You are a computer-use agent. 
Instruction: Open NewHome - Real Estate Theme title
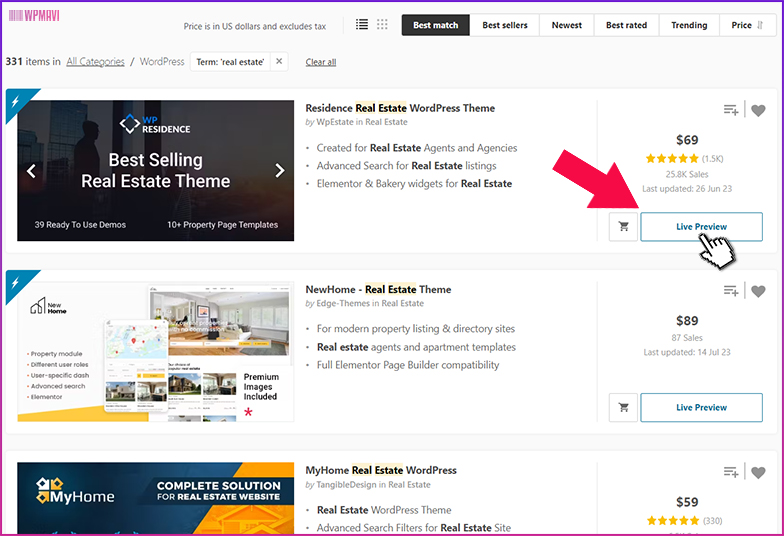click(378, 290)
